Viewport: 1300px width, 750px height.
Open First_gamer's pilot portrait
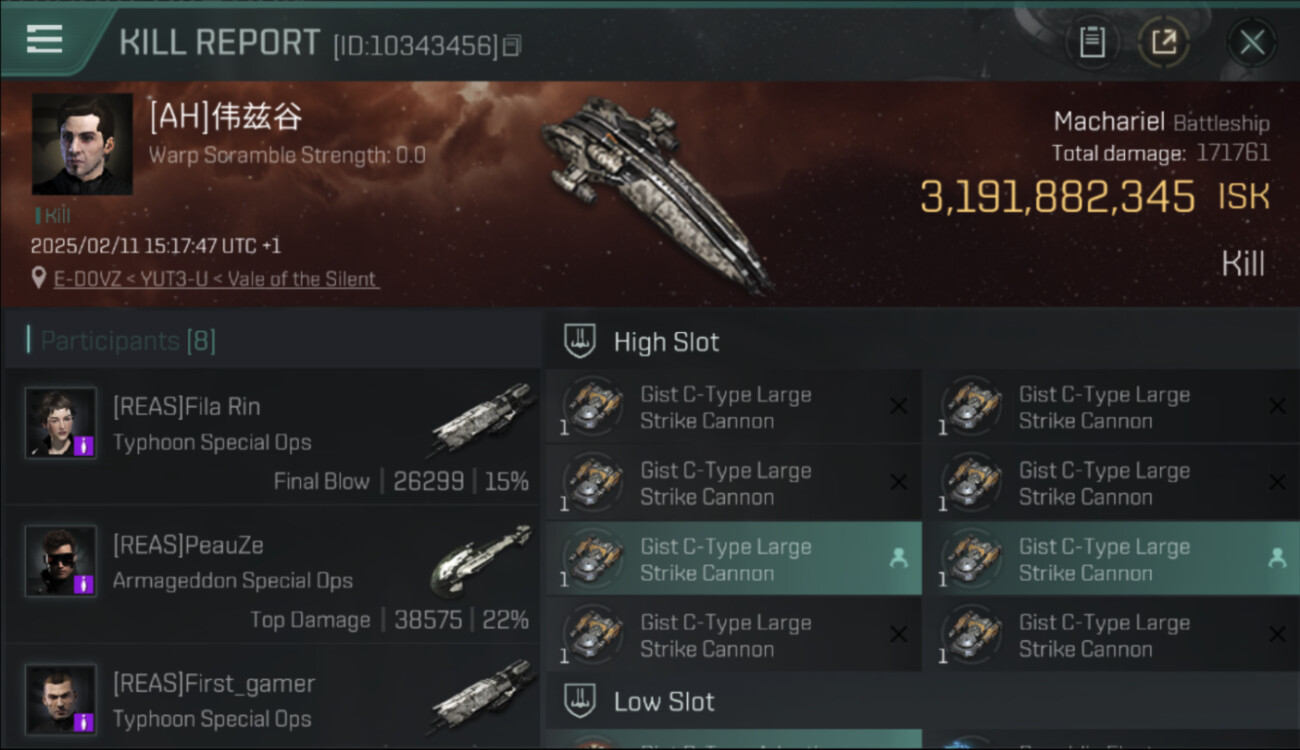[61, 699]
